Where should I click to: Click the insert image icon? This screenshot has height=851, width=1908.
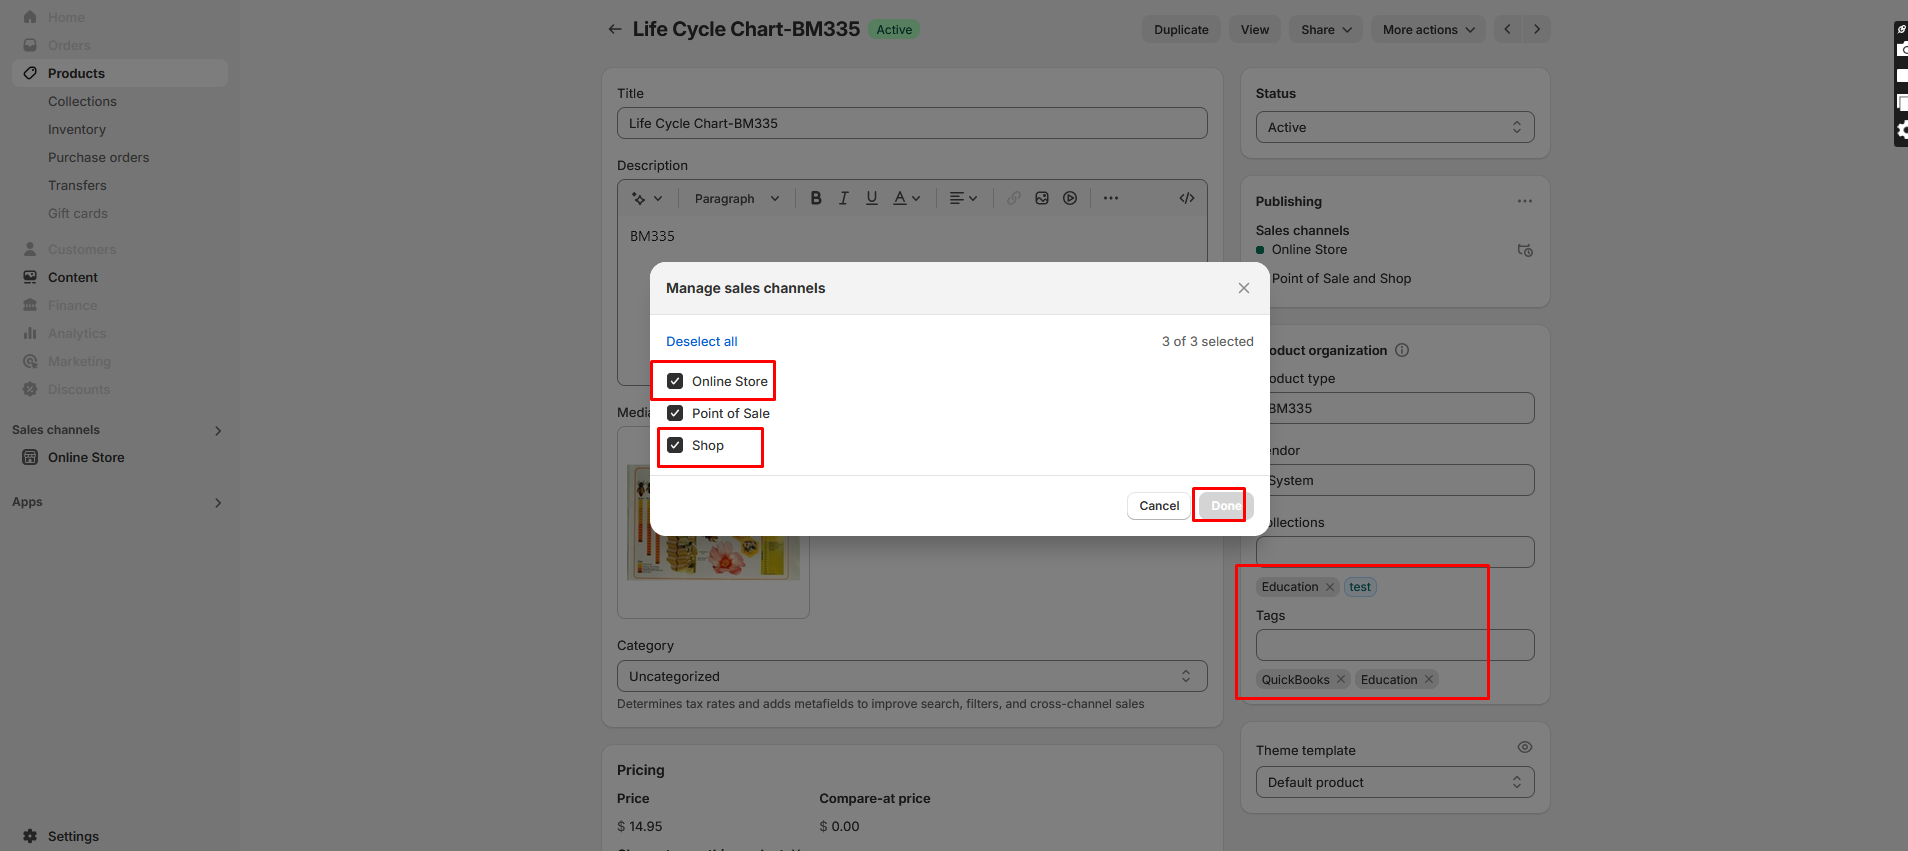click(1042, 198)
